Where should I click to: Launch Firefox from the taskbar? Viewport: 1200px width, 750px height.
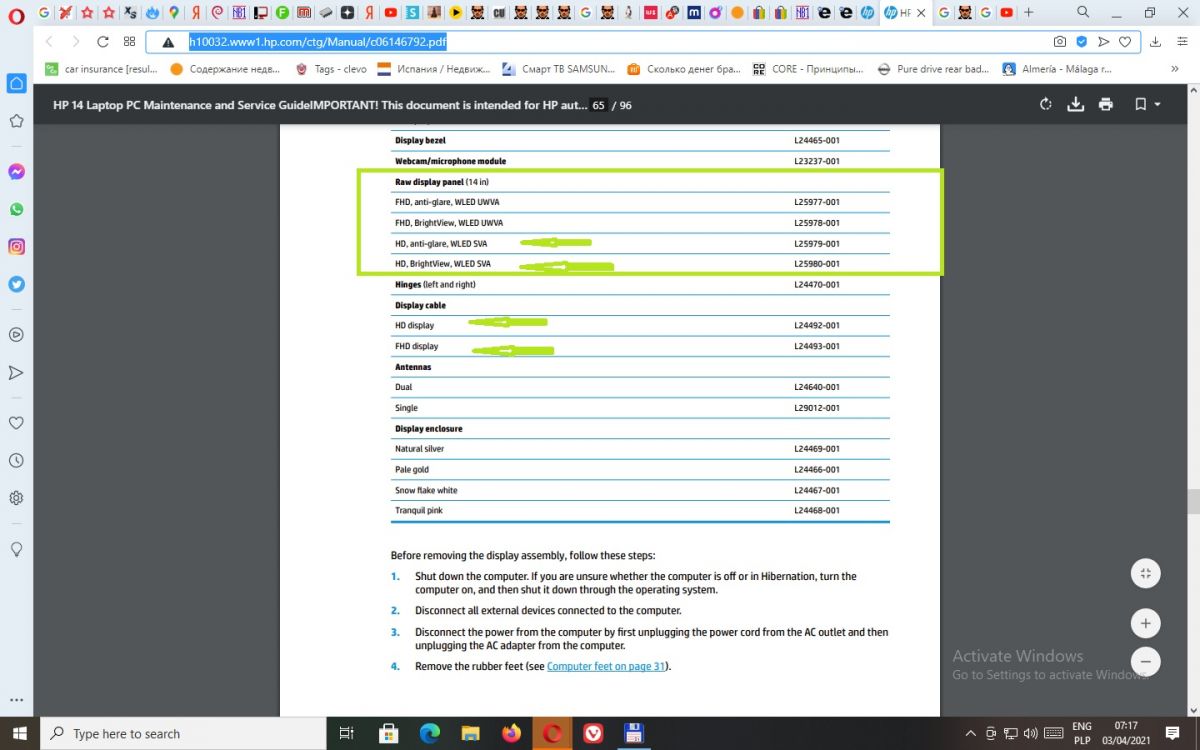point(512,733)
